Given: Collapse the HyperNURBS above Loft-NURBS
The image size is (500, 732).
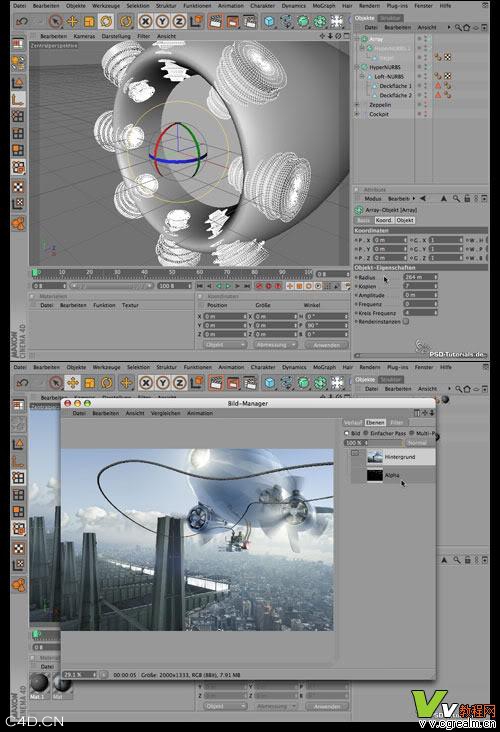Looking at the screenshot, I should click(358, 67).
